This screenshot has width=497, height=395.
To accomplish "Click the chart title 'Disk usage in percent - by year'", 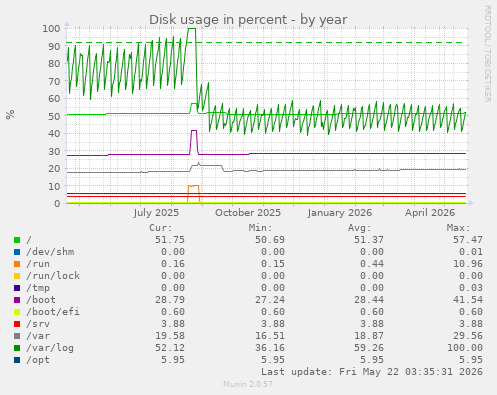I will click(x=248, y=20).
